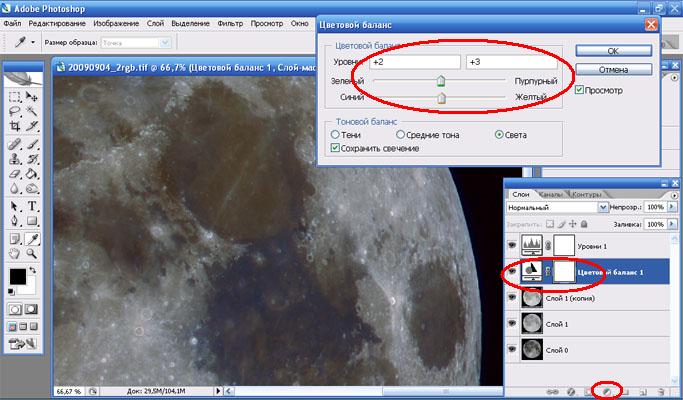Toggle the Сохранить свечение checkbox
Viewport: 683px width, 400px height.
pyautogui.click(x=335, y=148)
